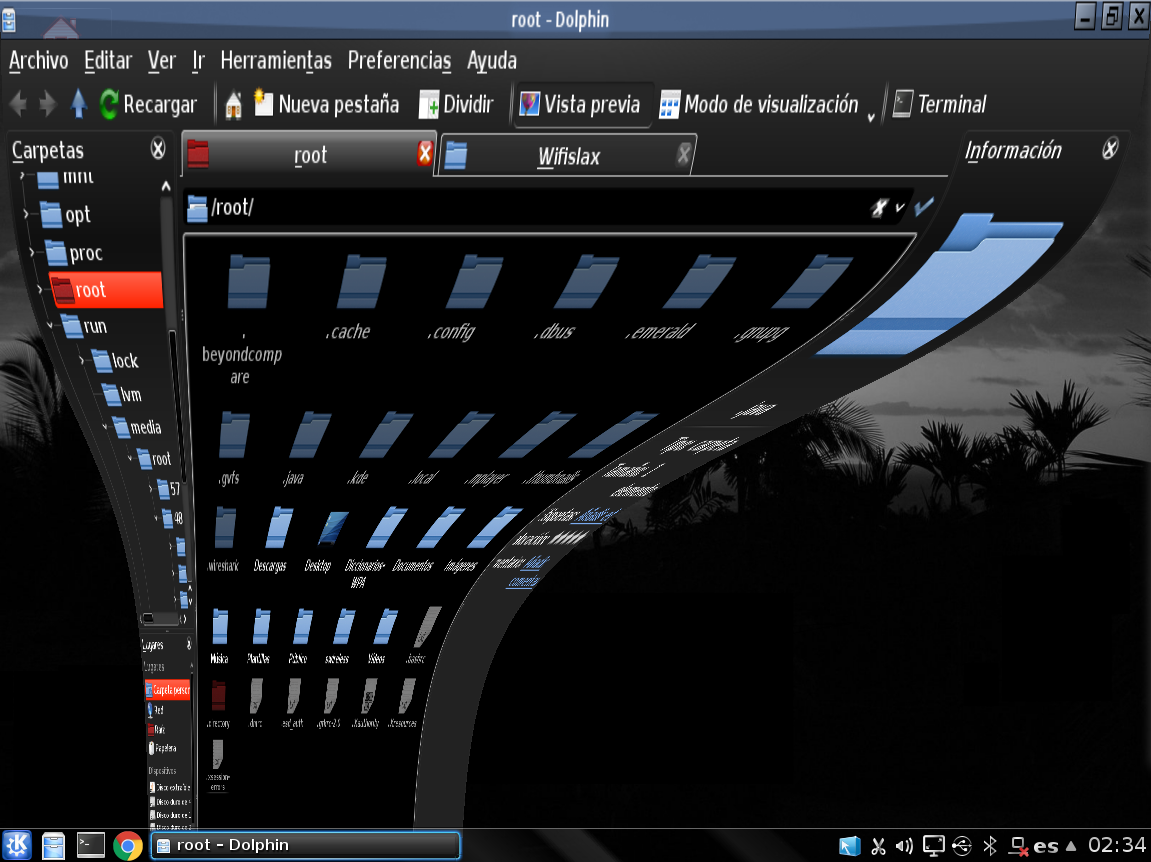Open the Preferencias menu
The height and width of the screenshot is (862, 1151).
(x=399, y=60)
